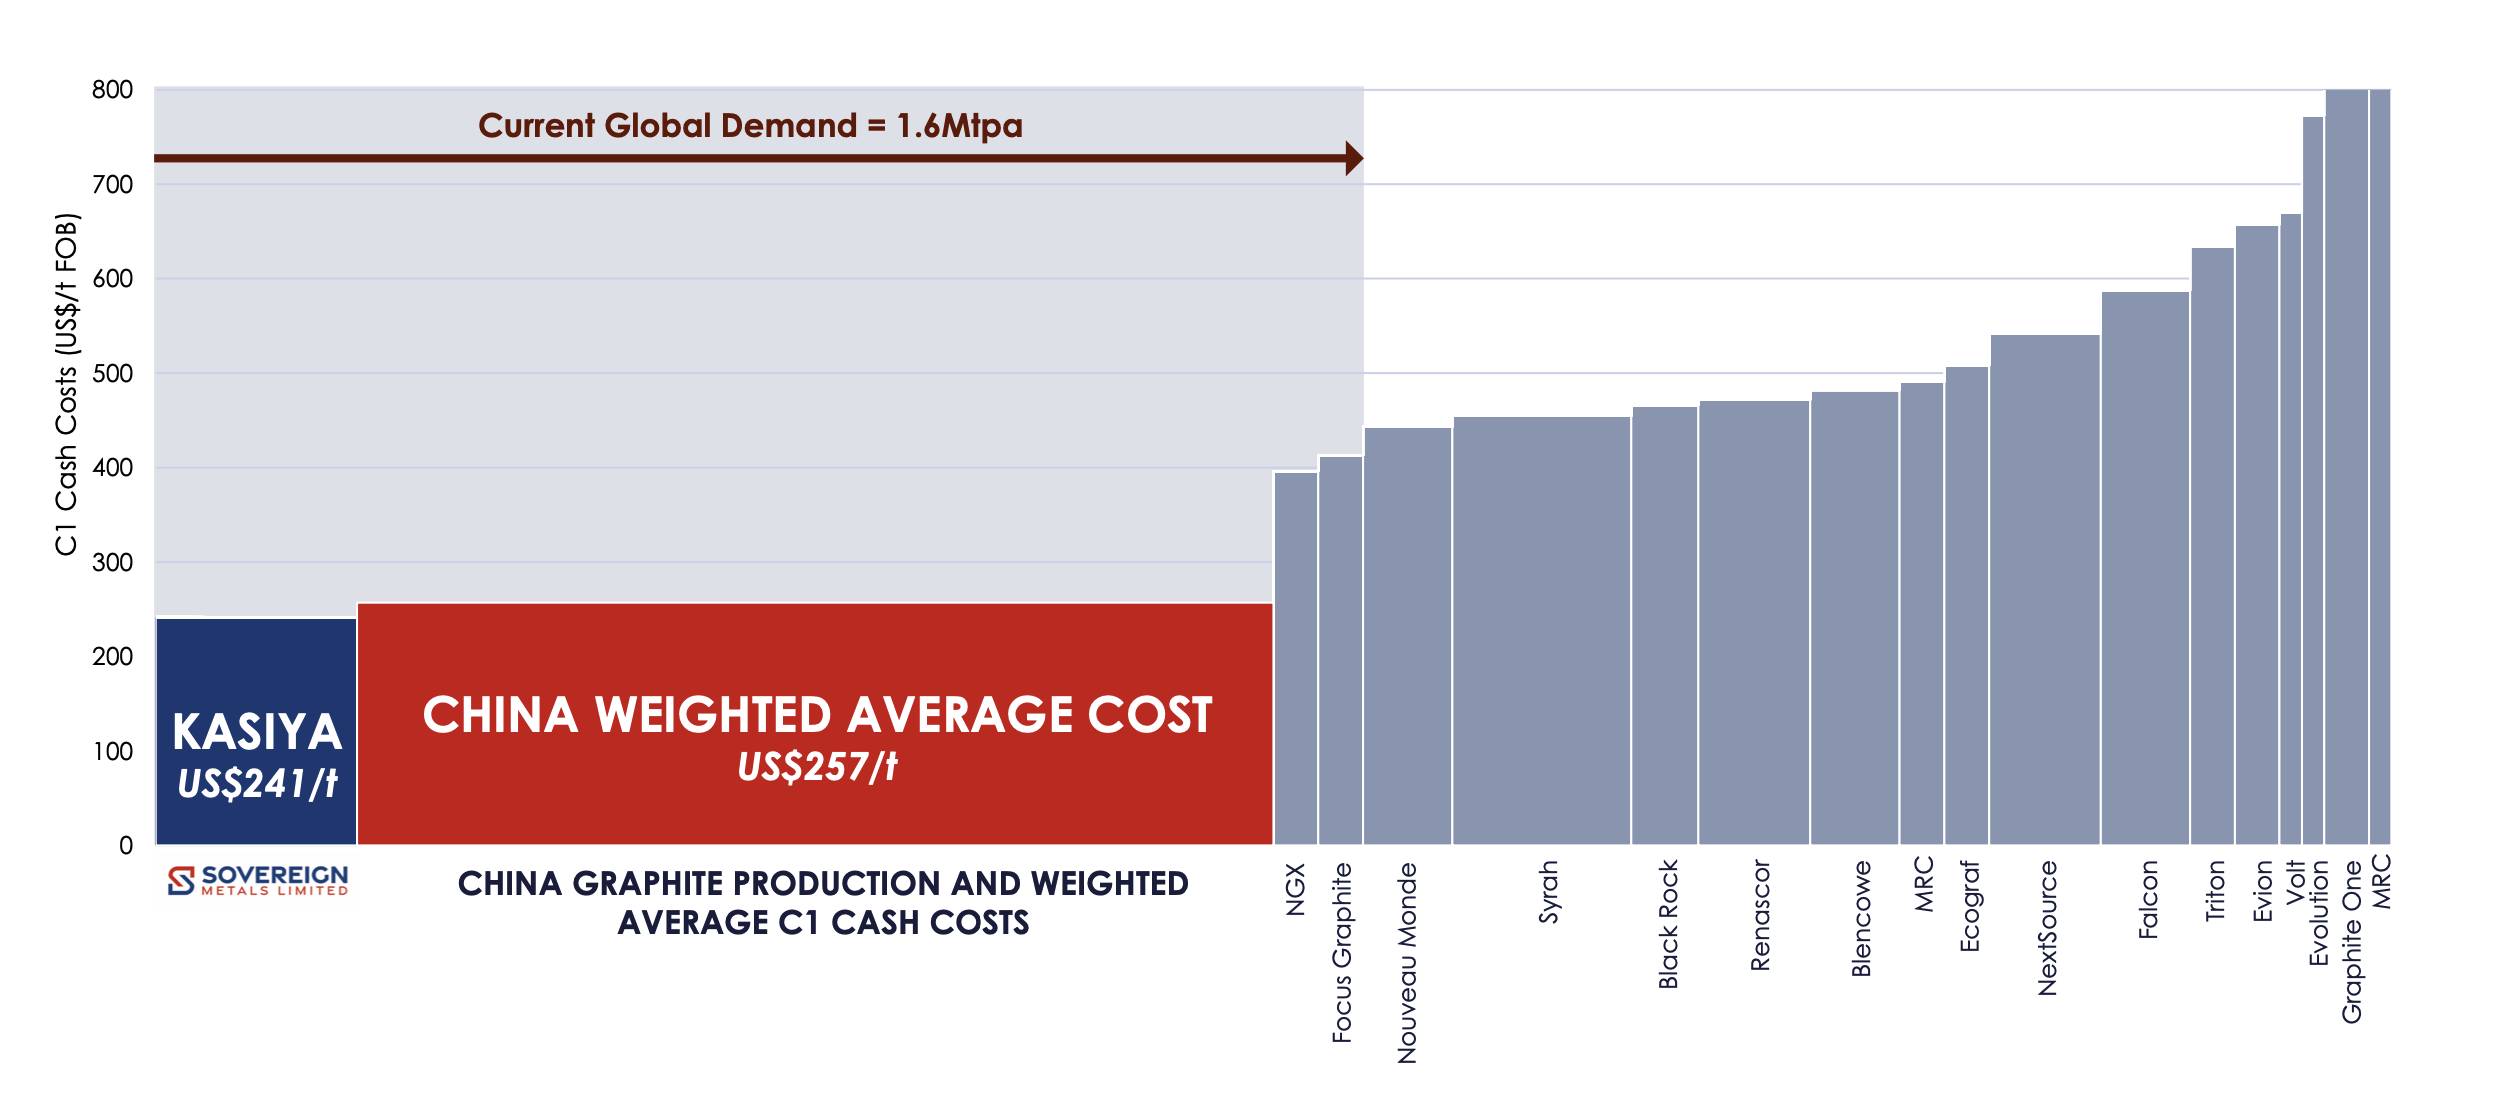Click the Sovereign Metals Limited logo
The image size is (2516, 1096).
[x=258, y=880]
